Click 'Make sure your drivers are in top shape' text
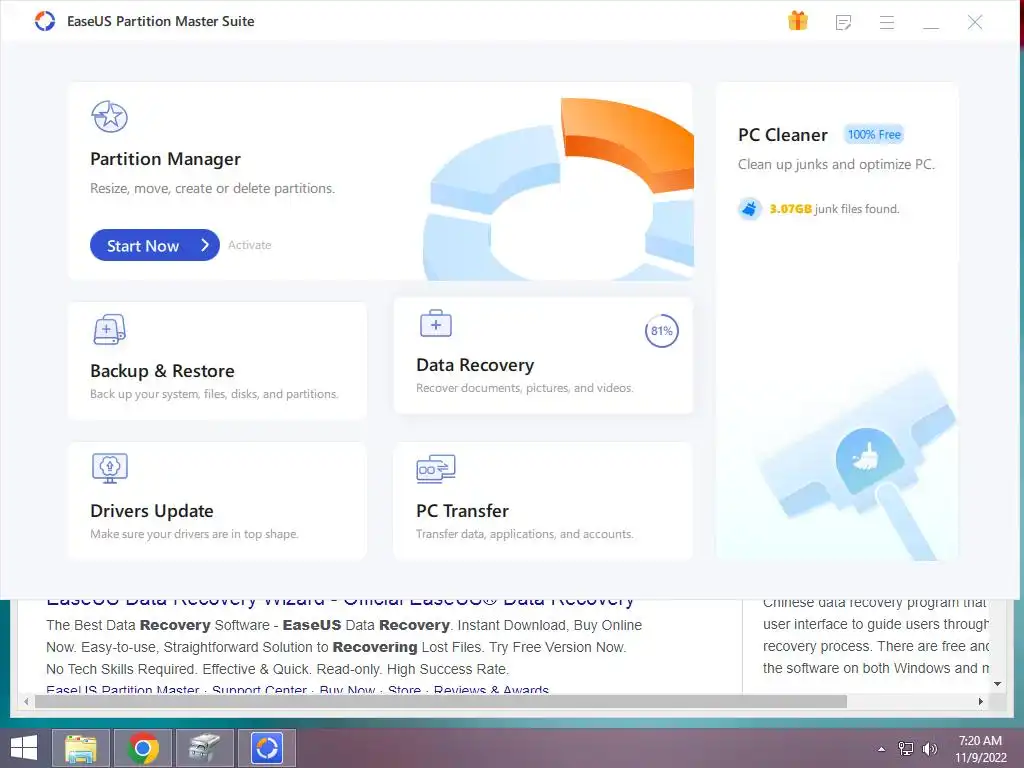 194,534
